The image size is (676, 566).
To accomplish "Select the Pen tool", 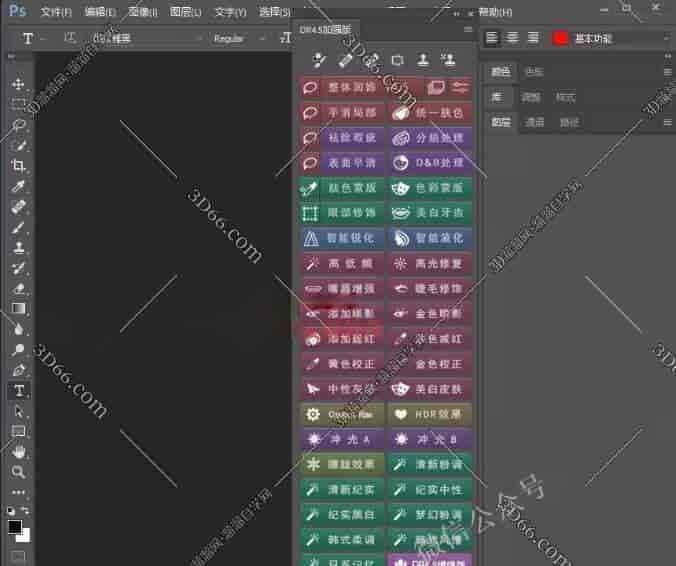I will 18,370.
